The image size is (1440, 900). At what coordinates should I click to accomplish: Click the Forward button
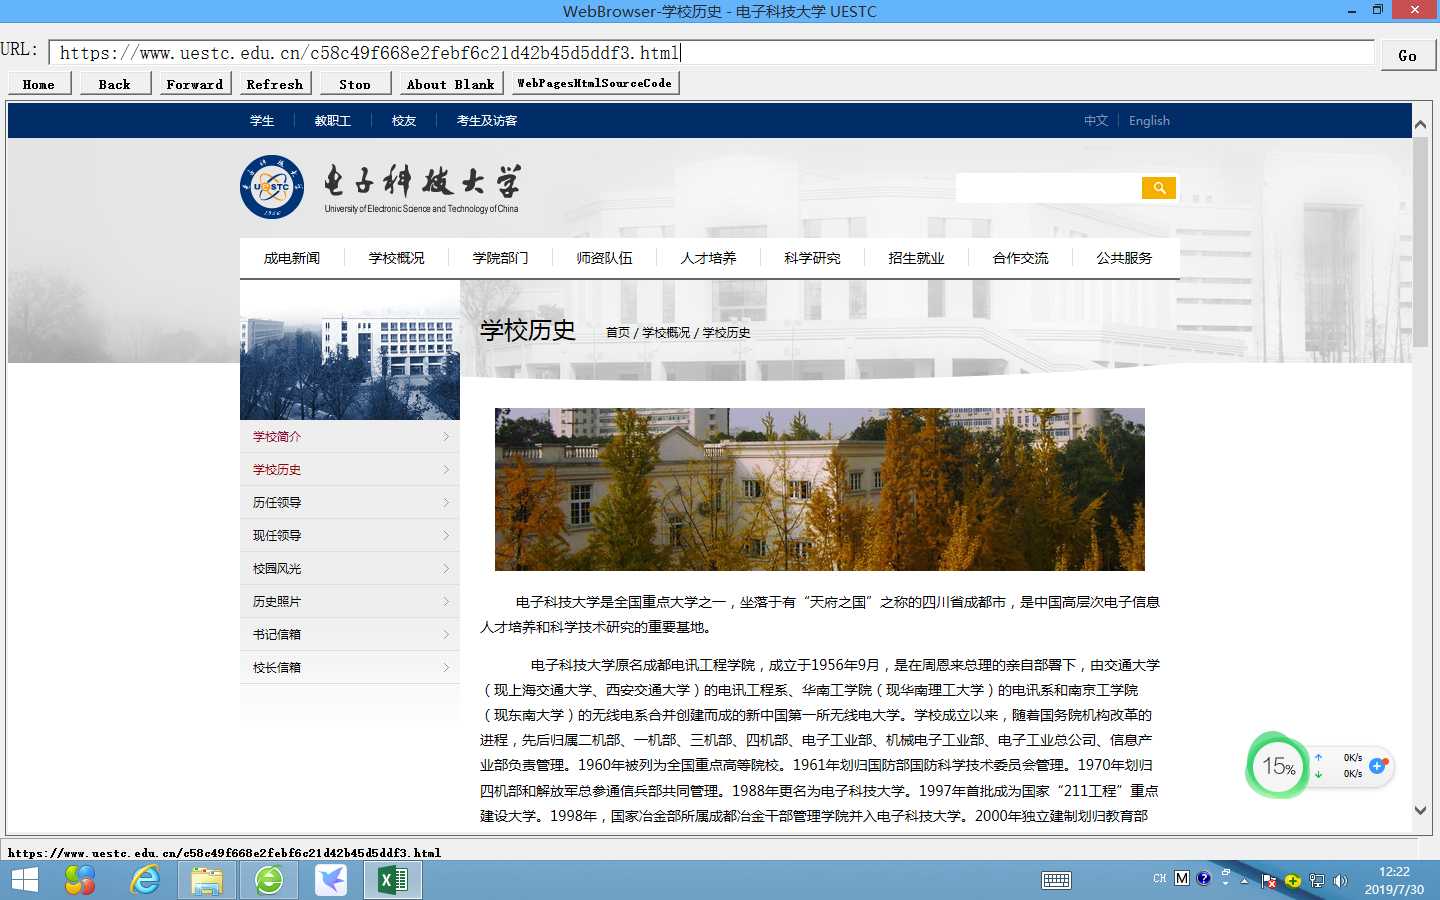click(195, 83)
